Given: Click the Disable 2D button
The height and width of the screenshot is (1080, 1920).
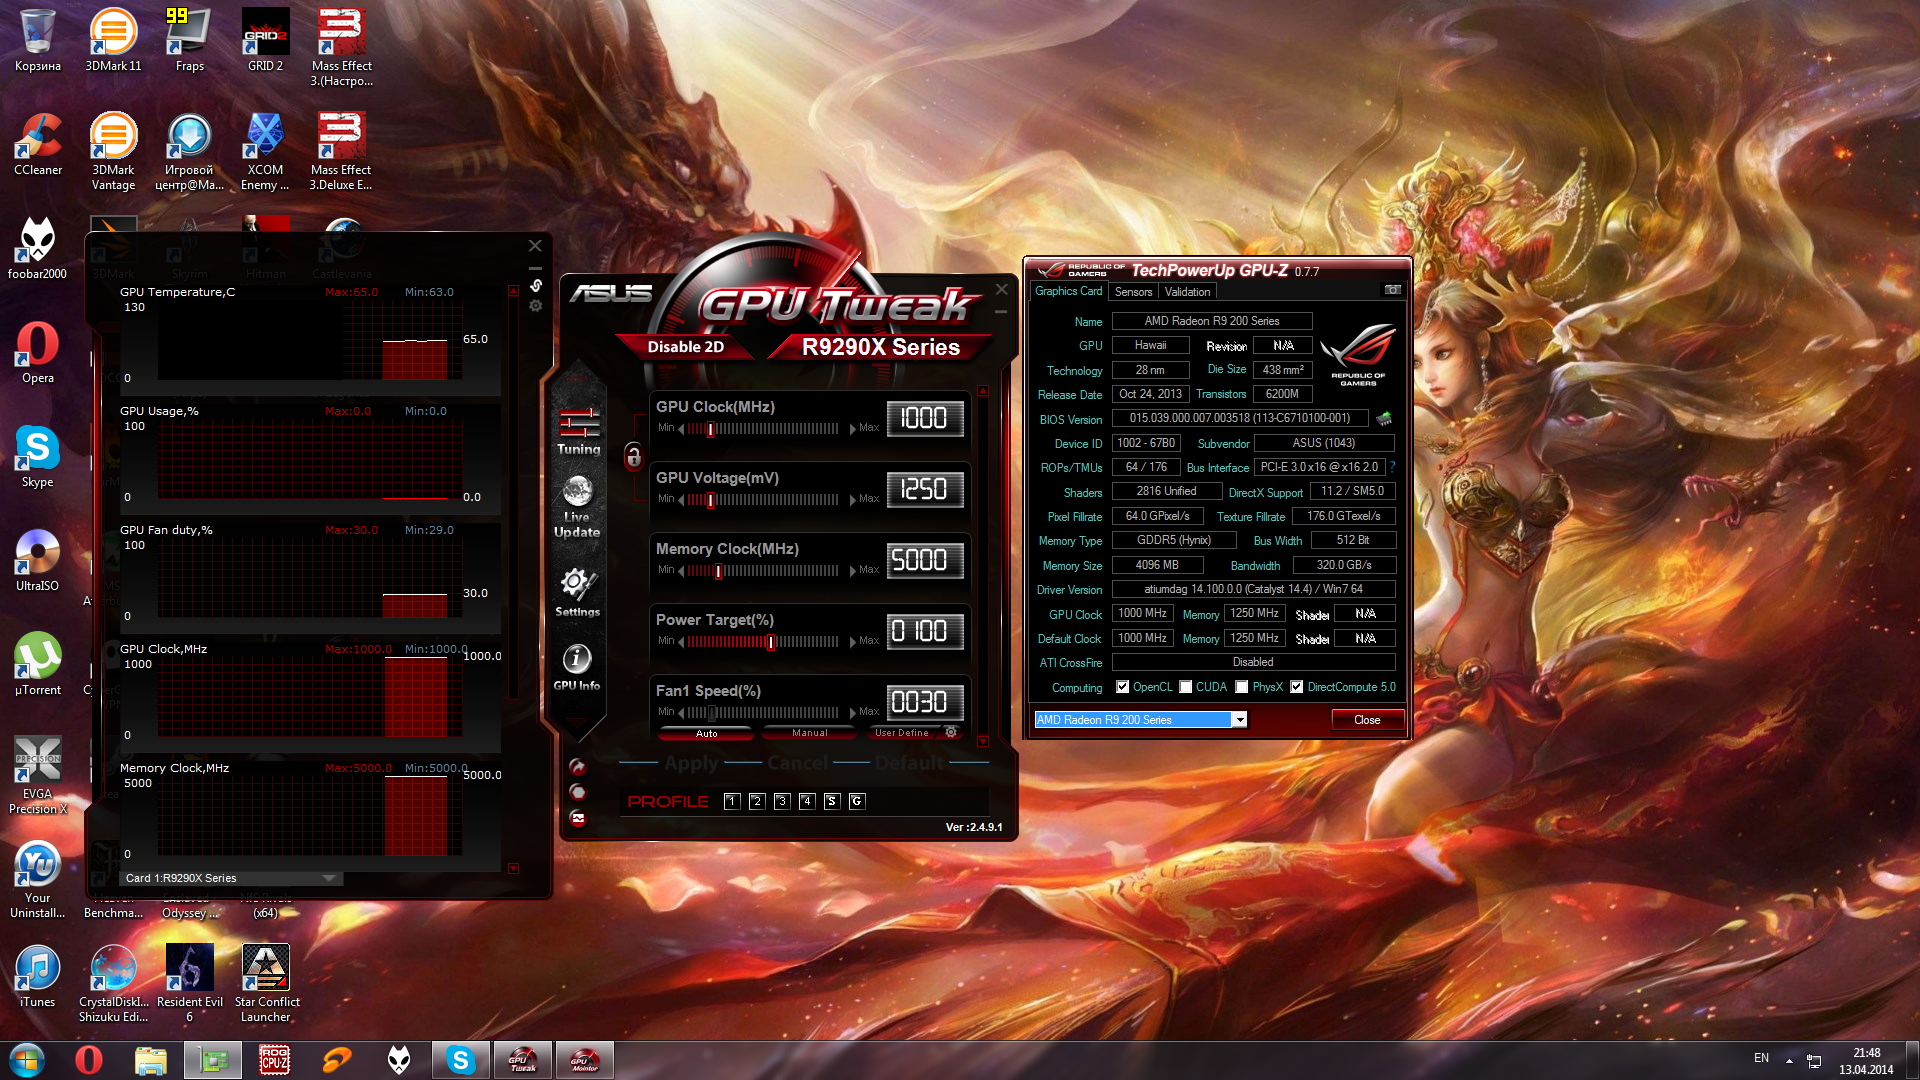Looking at the screenshot, I should click(685, 347).
